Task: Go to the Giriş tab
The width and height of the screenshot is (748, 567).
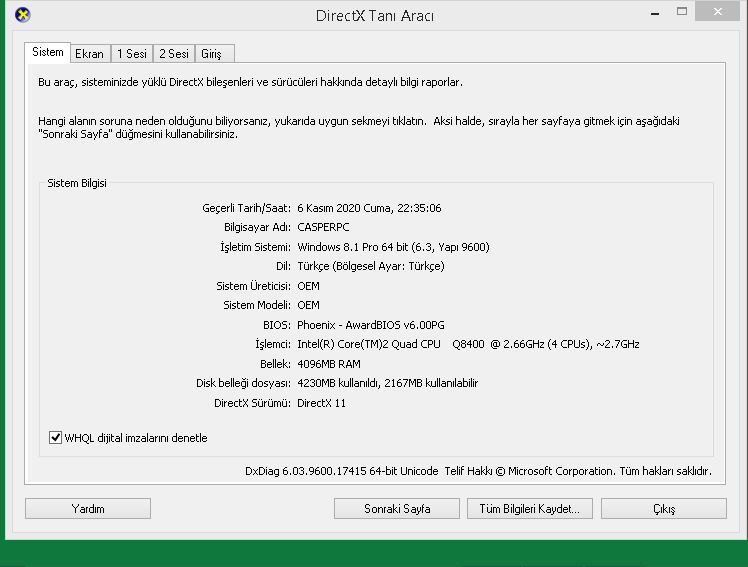Action: (x=214, y=53)
